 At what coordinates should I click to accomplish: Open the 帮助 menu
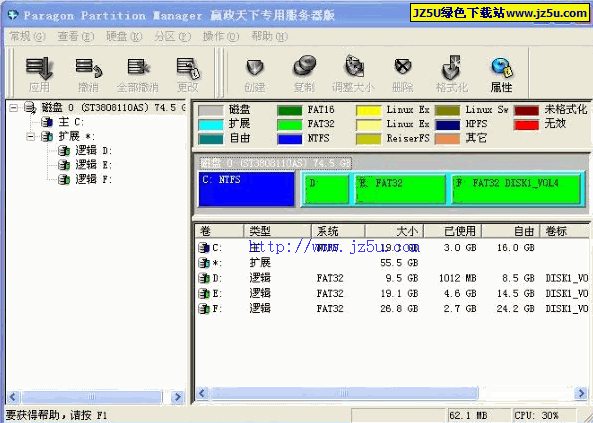tap(269, 37)
